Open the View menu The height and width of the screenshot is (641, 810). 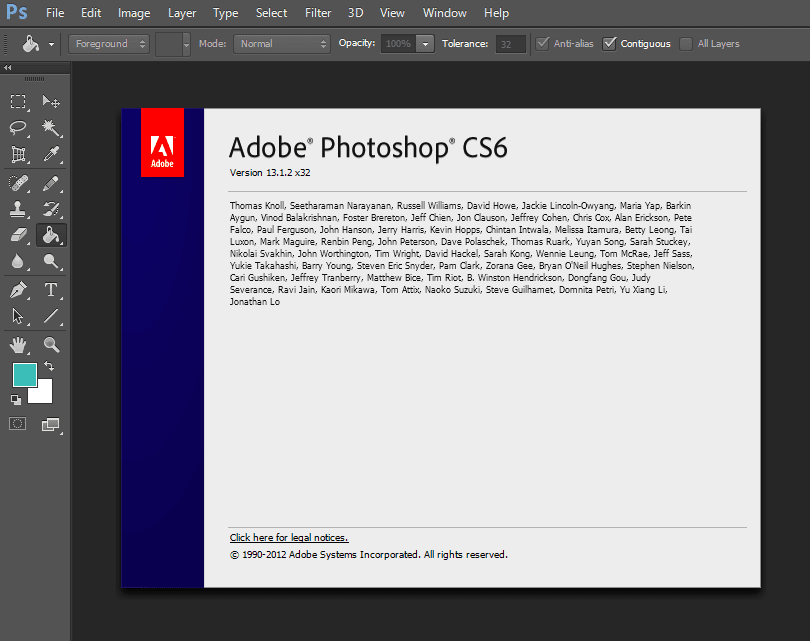point(392,13)
